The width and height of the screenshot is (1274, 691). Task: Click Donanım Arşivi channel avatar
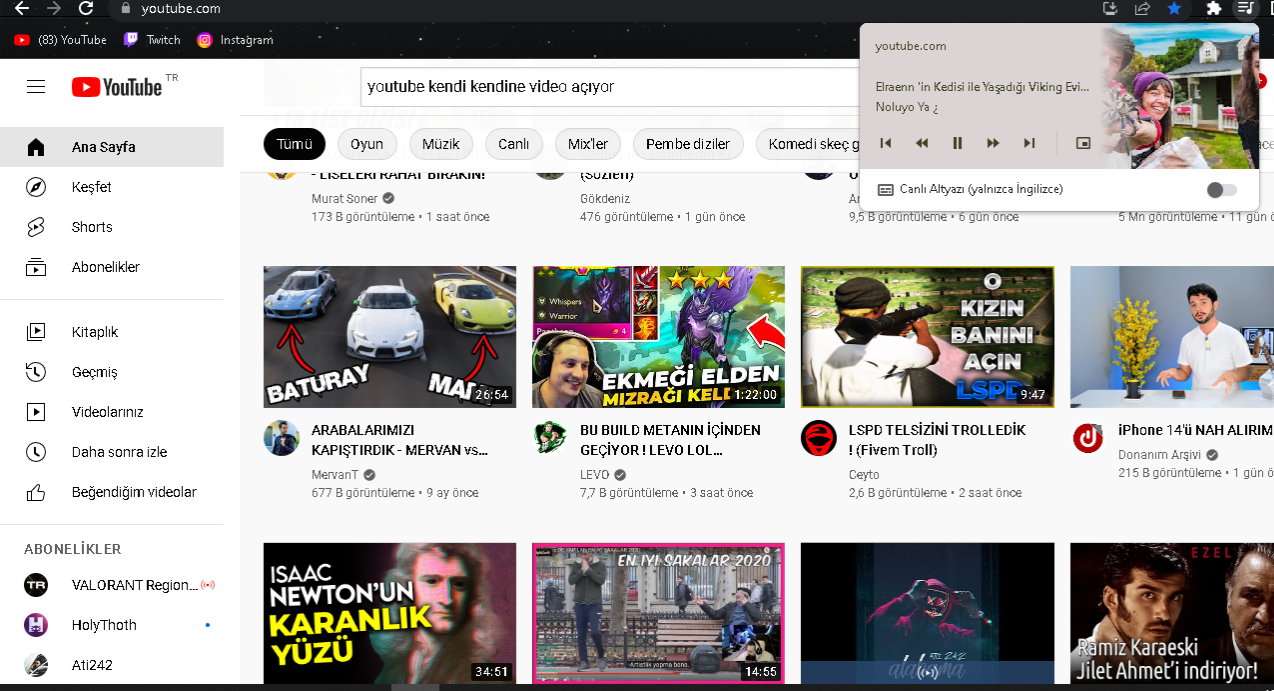[x=1088, y=438]
